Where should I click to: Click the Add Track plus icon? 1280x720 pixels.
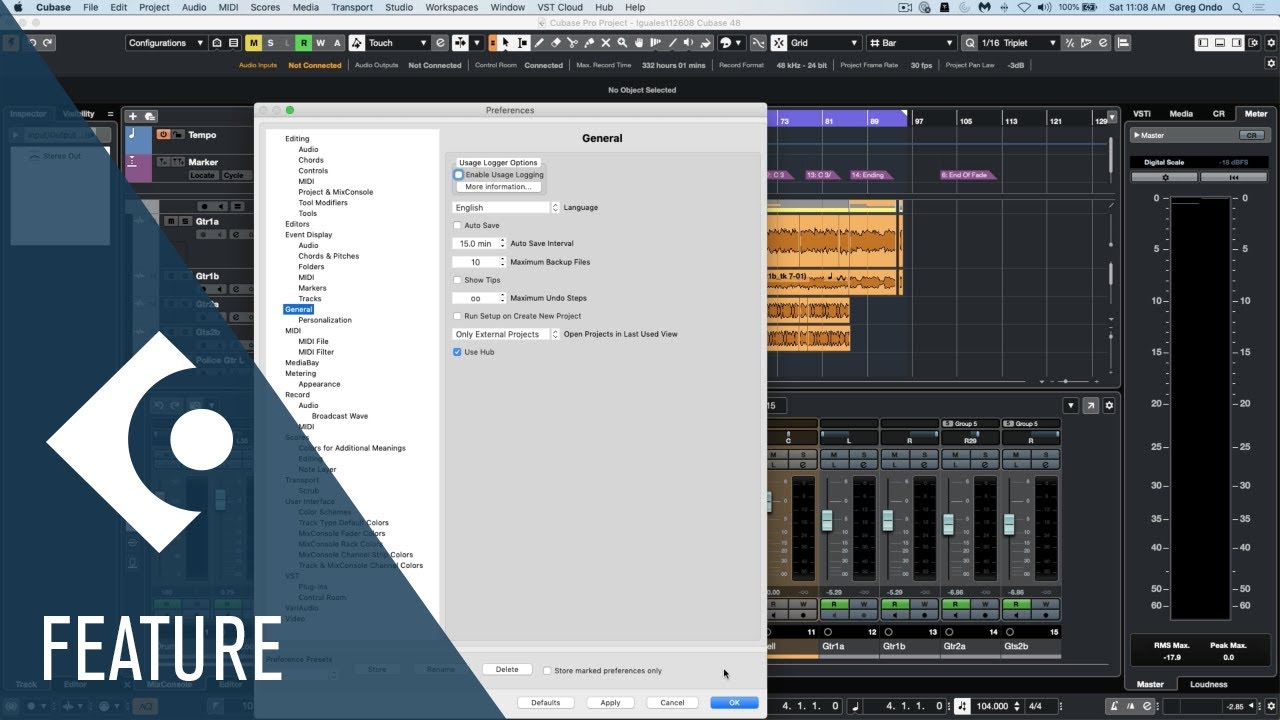pos(133,116)
